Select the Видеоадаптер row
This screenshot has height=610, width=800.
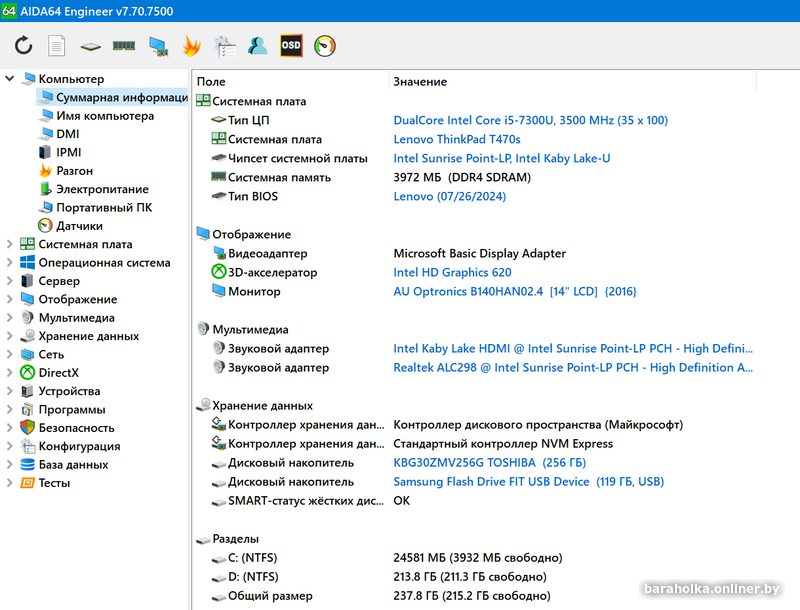click(474, 253)
